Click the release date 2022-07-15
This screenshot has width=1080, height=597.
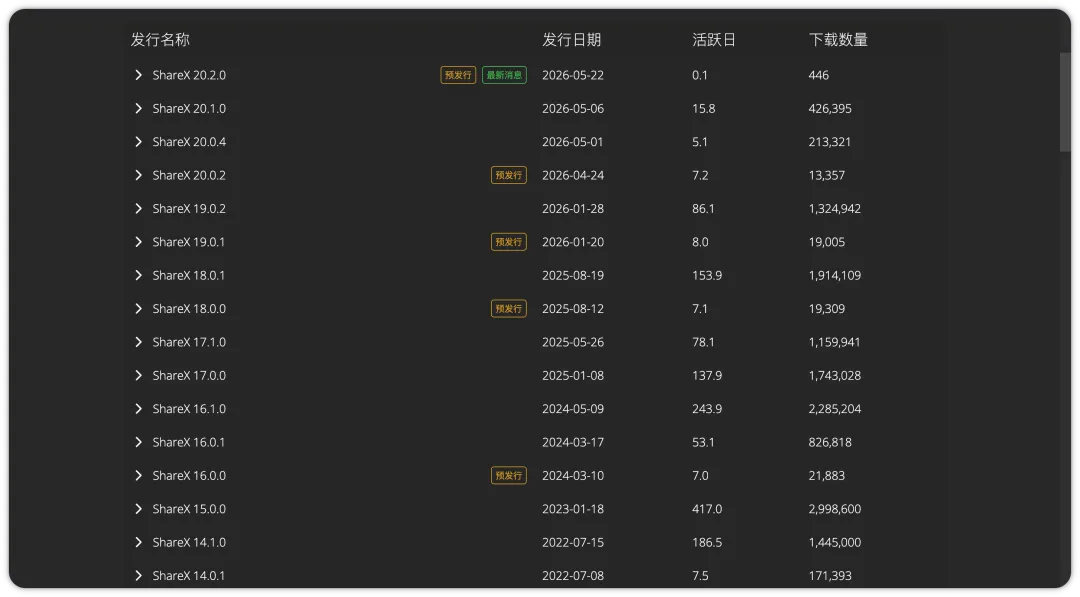click(573, 543)
